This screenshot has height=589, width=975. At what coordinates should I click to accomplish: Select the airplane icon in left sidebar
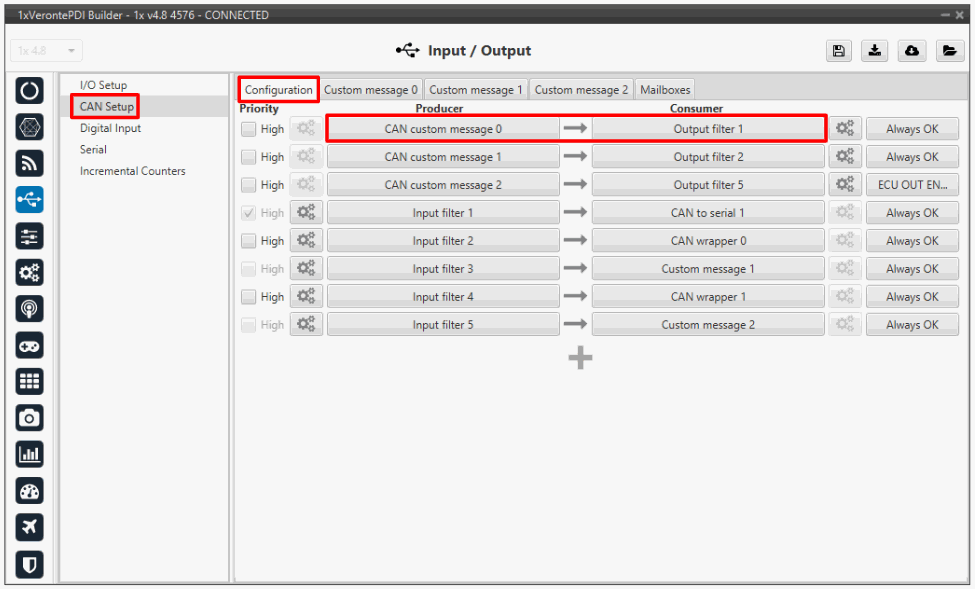(x=30, y=527)
